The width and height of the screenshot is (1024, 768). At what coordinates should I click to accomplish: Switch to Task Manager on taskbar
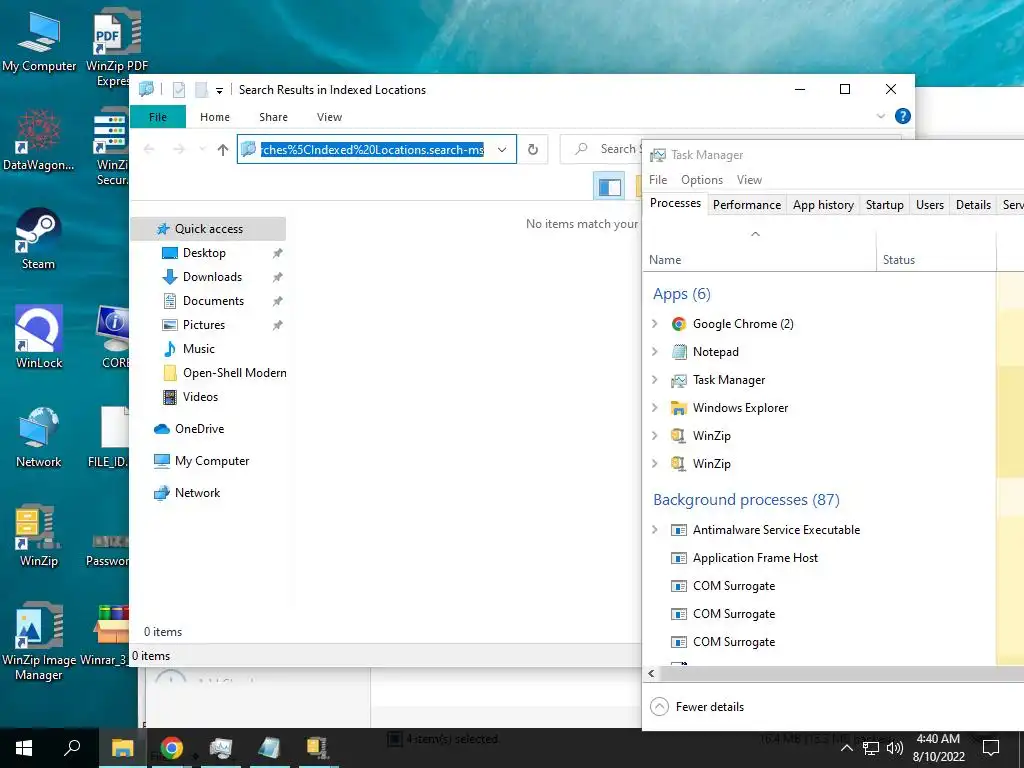click(x=221, y=748)
